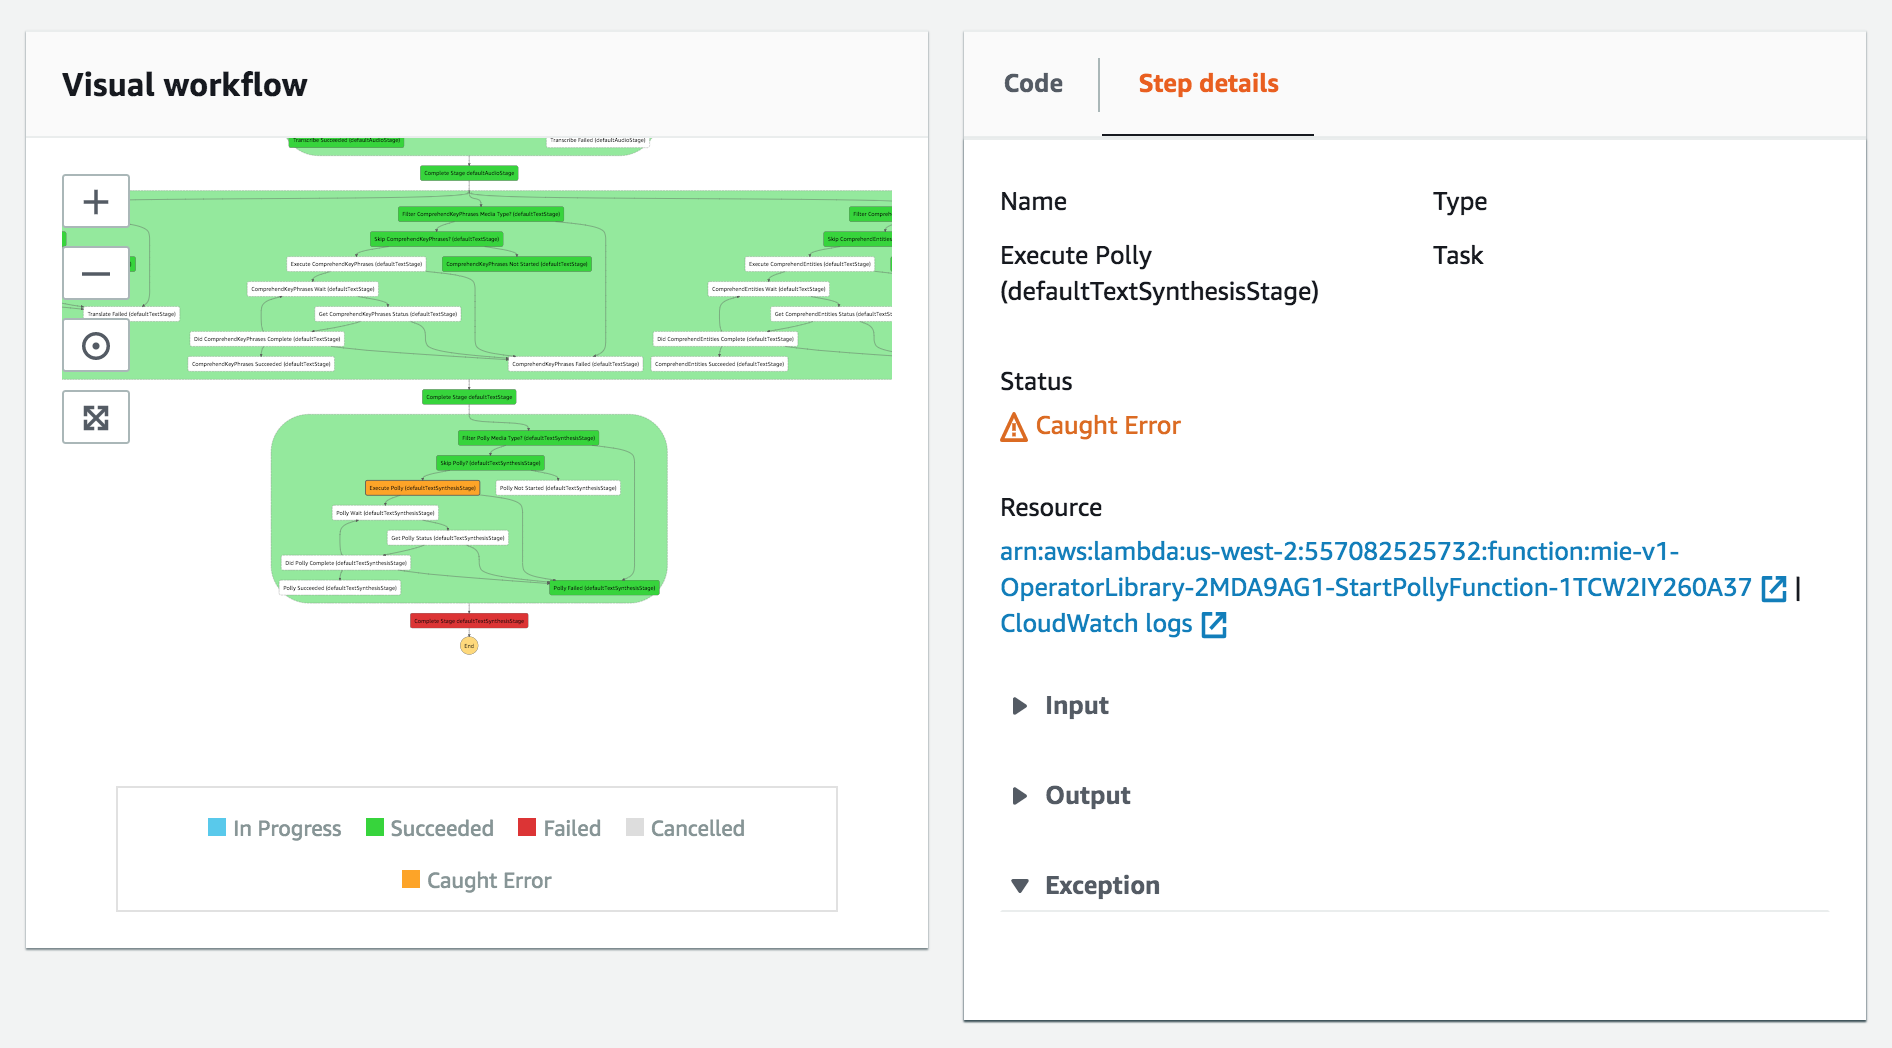Open CloudWatch logs external link icon

(1214, 624)
